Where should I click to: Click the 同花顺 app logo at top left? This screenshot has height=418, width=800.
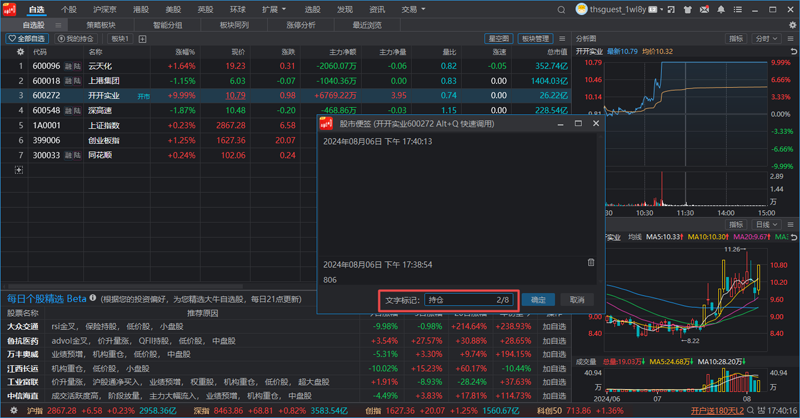(x=11, y=9)
